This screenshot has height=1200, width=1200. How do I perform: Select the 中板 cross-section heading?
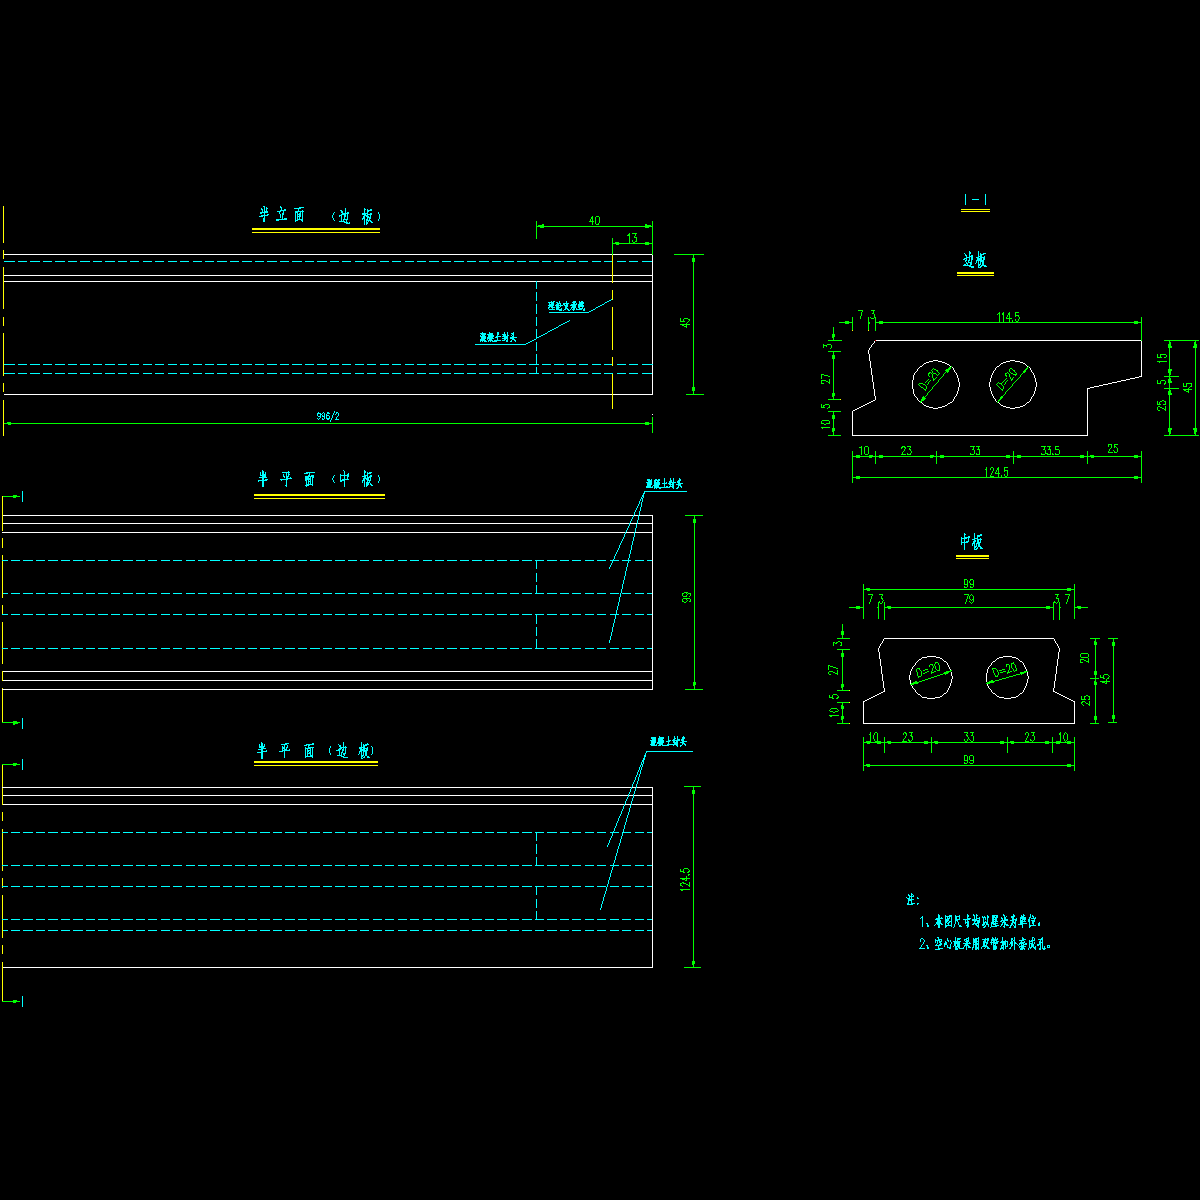(972, 542)
